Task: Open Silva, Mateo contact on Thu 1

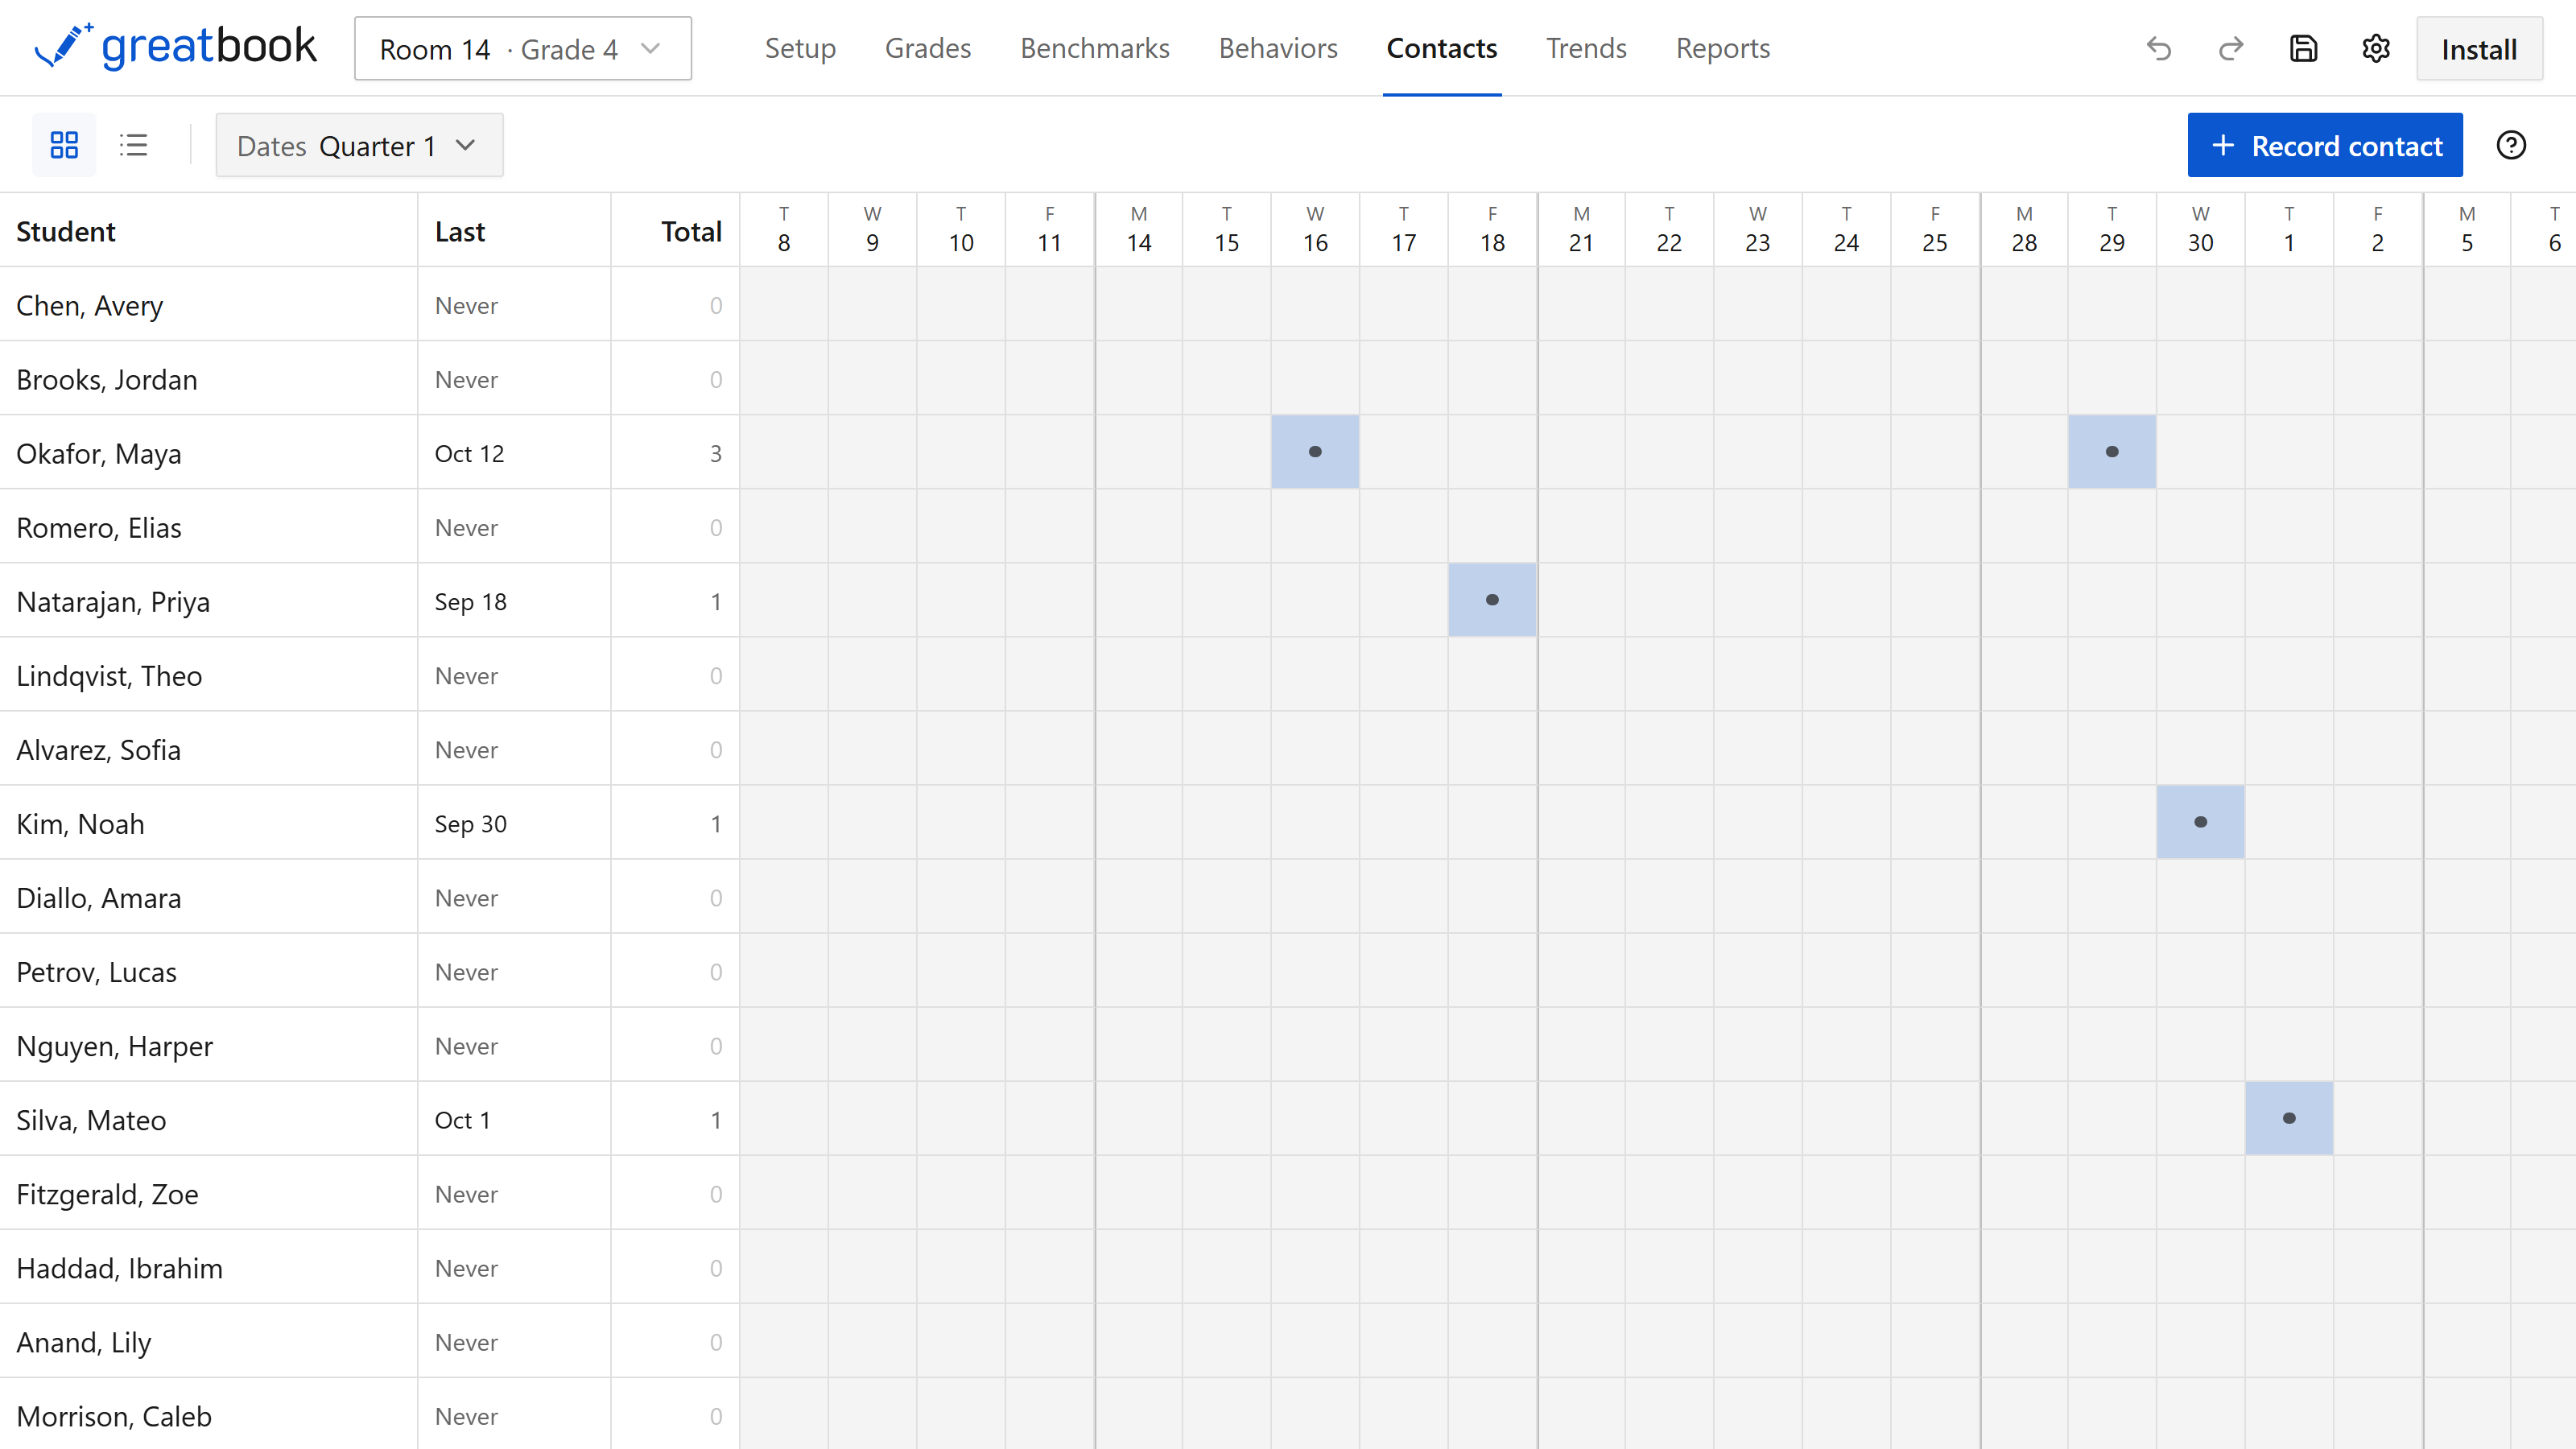Action: click(x=2289, y=1118)
